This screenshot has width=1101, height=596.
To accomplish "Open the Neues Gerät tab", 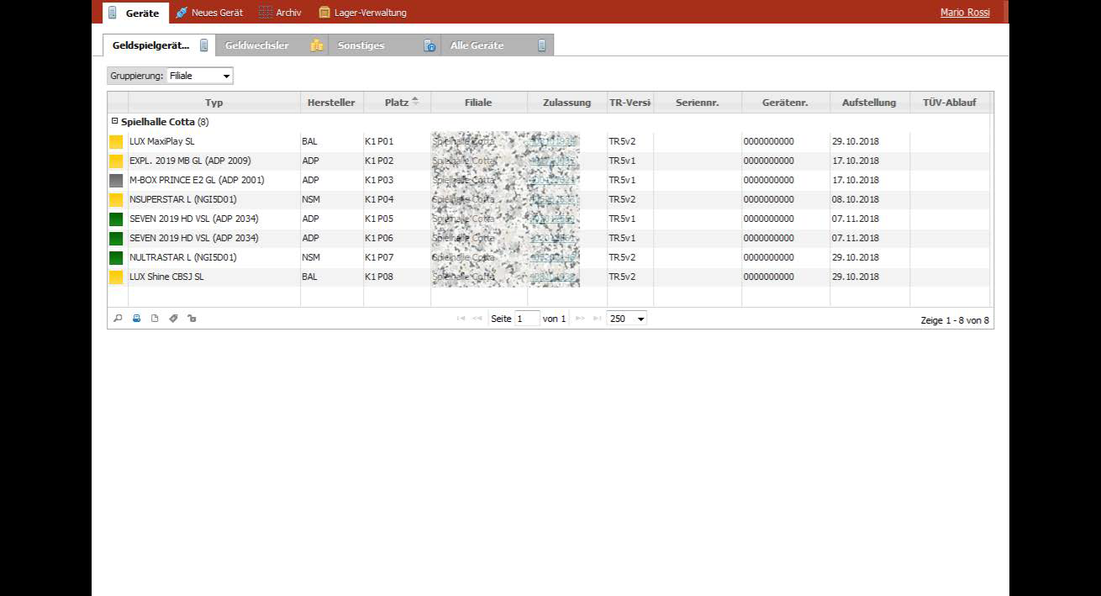I will (209, 13).
